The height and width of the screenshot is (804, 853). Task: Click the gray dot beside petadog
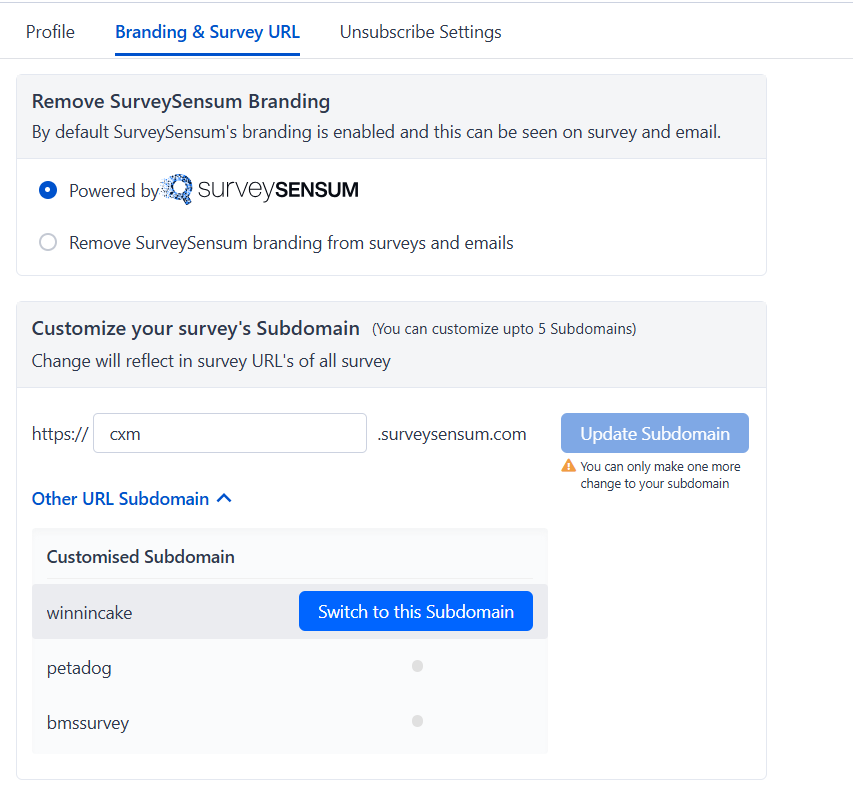pos(417,666)
